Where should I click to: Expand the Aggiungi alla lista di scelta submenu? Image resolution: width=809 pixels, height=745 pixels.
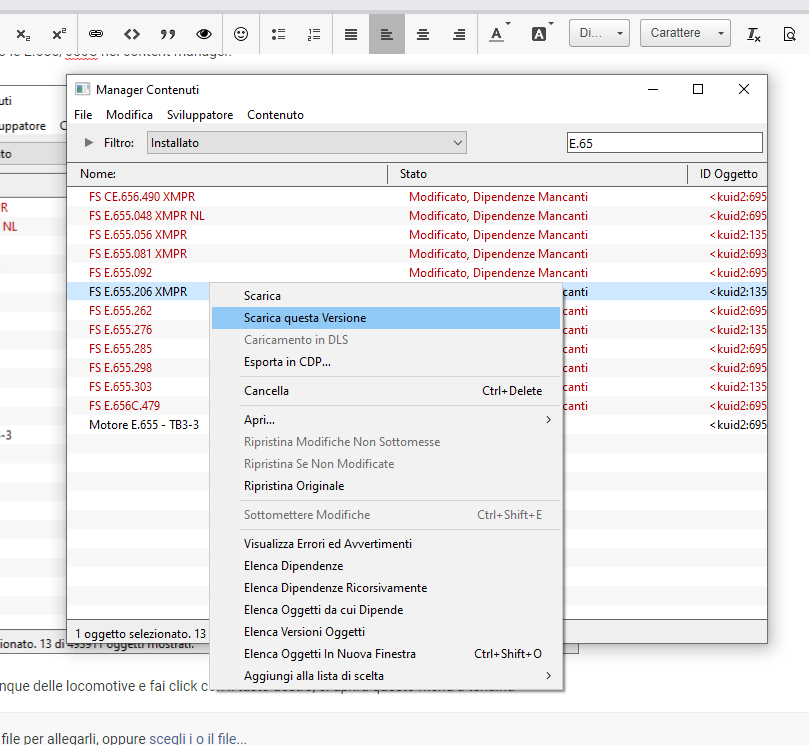[386, 675]
